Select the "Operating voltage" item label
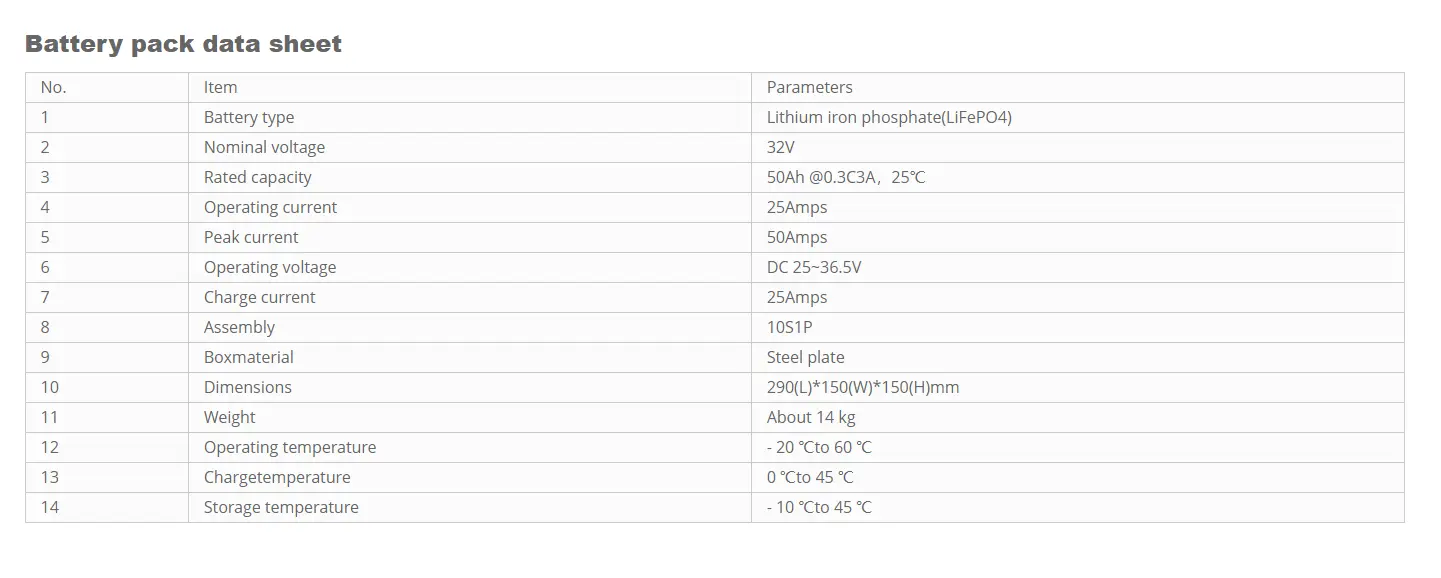This screenshot has width=1441, height=578. pyautogui.click(x=270, y=268)
